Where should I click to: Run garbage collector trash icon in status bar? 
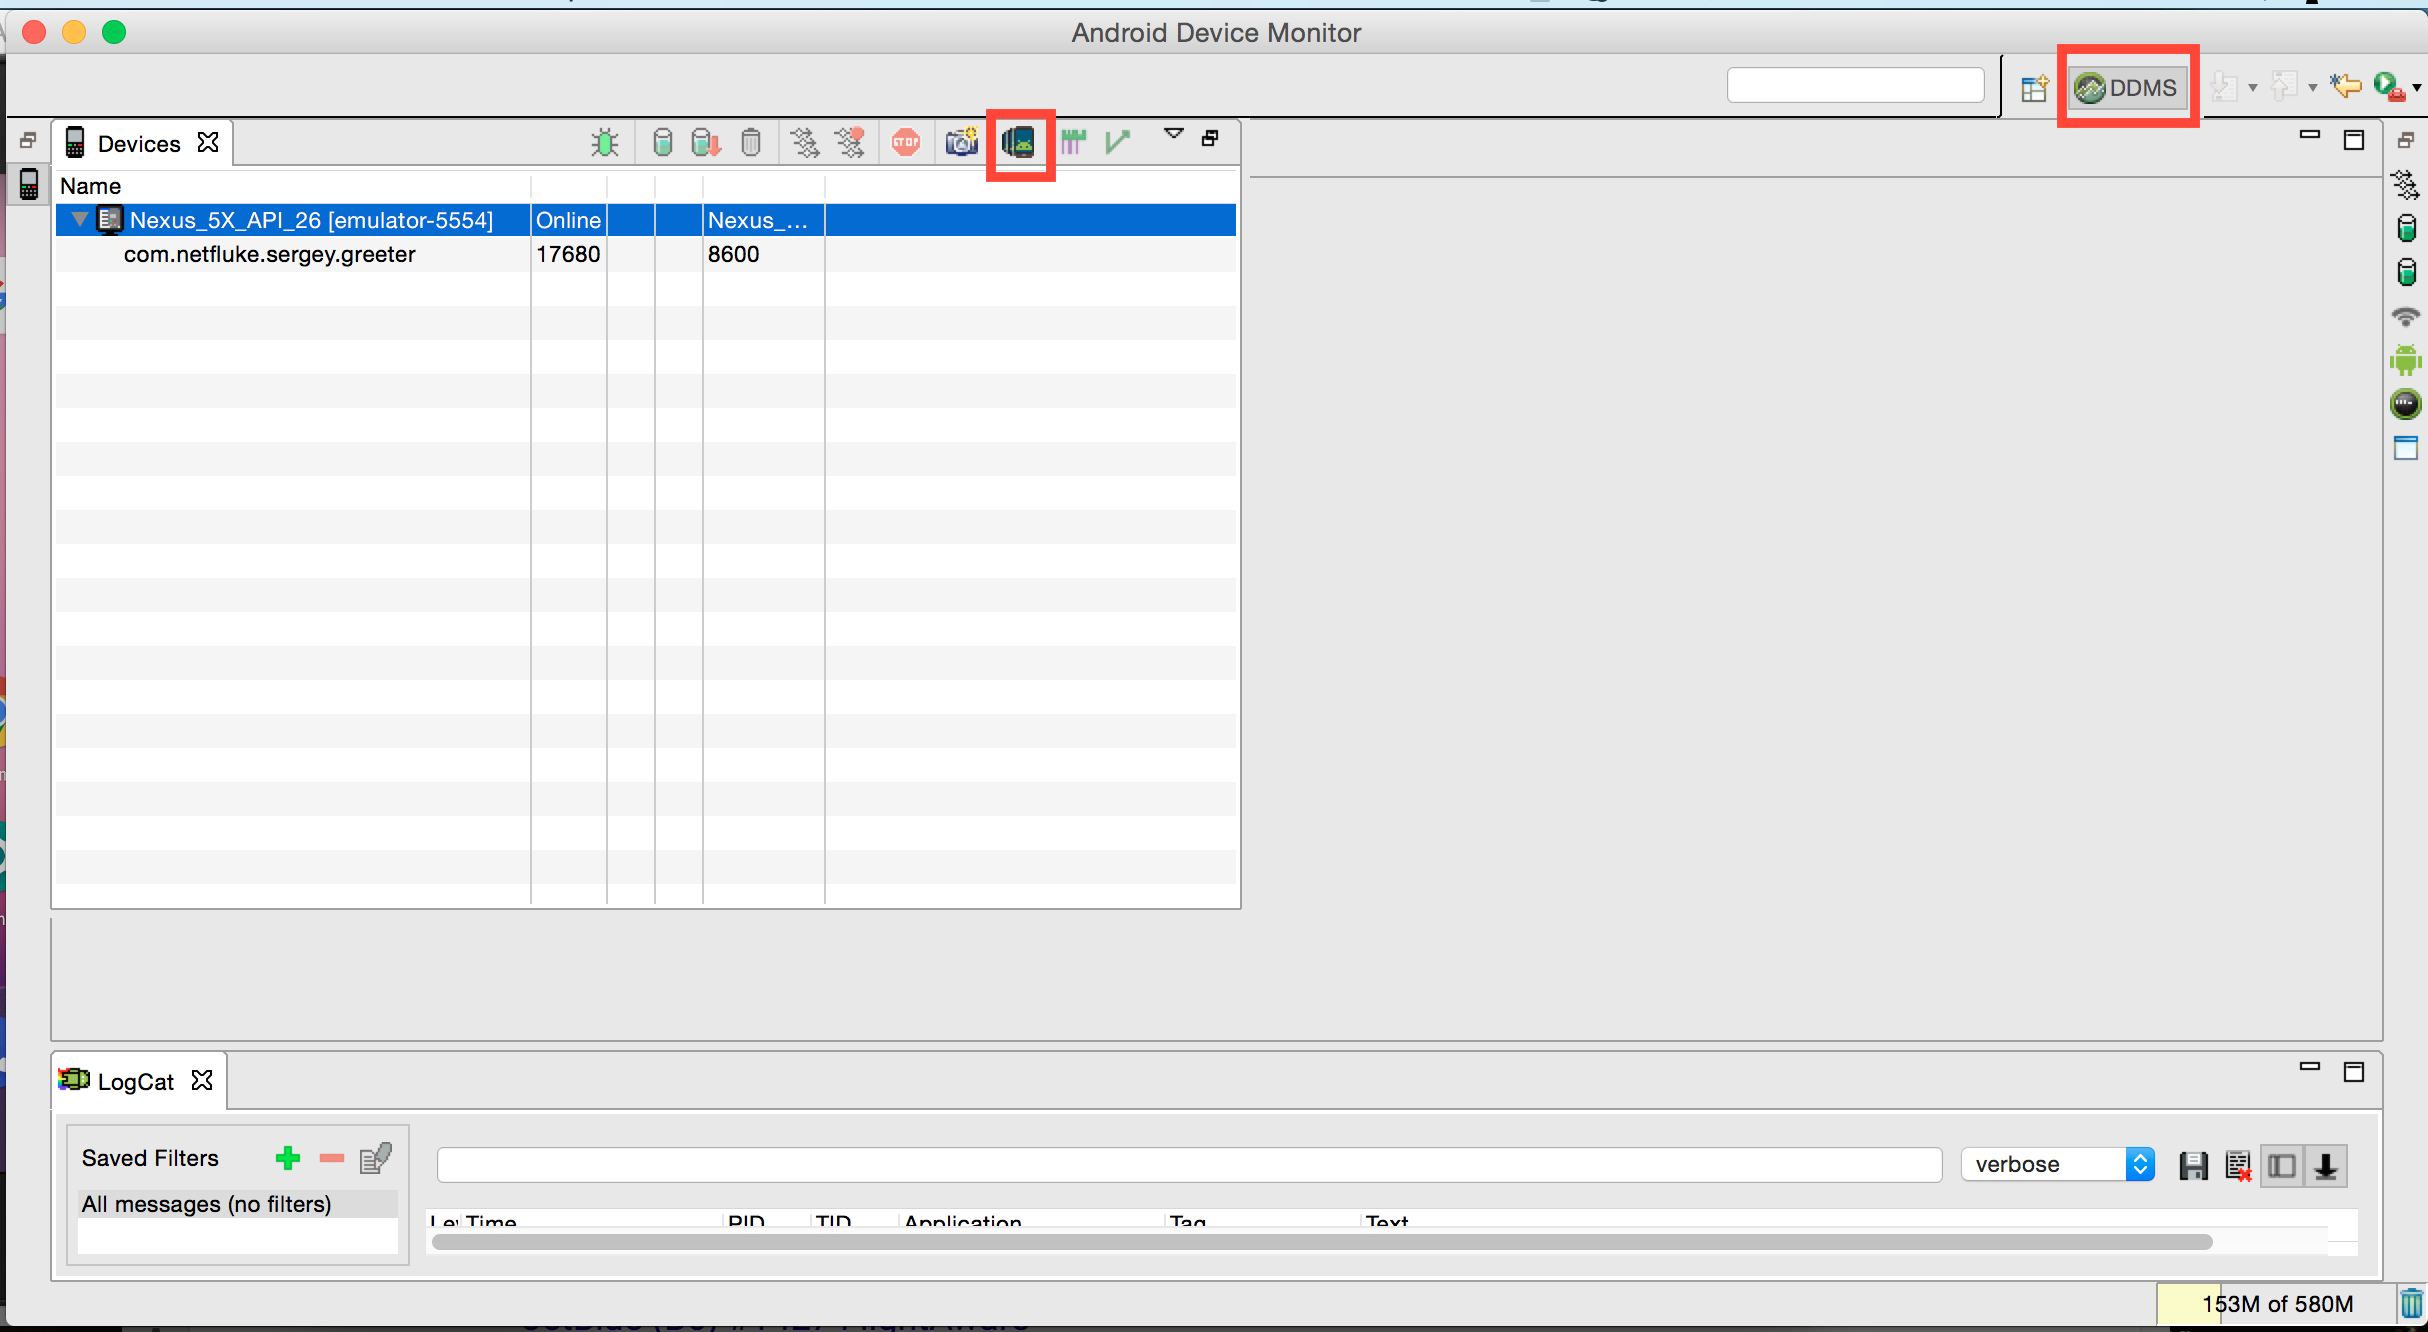[x=2412, y=1304]
